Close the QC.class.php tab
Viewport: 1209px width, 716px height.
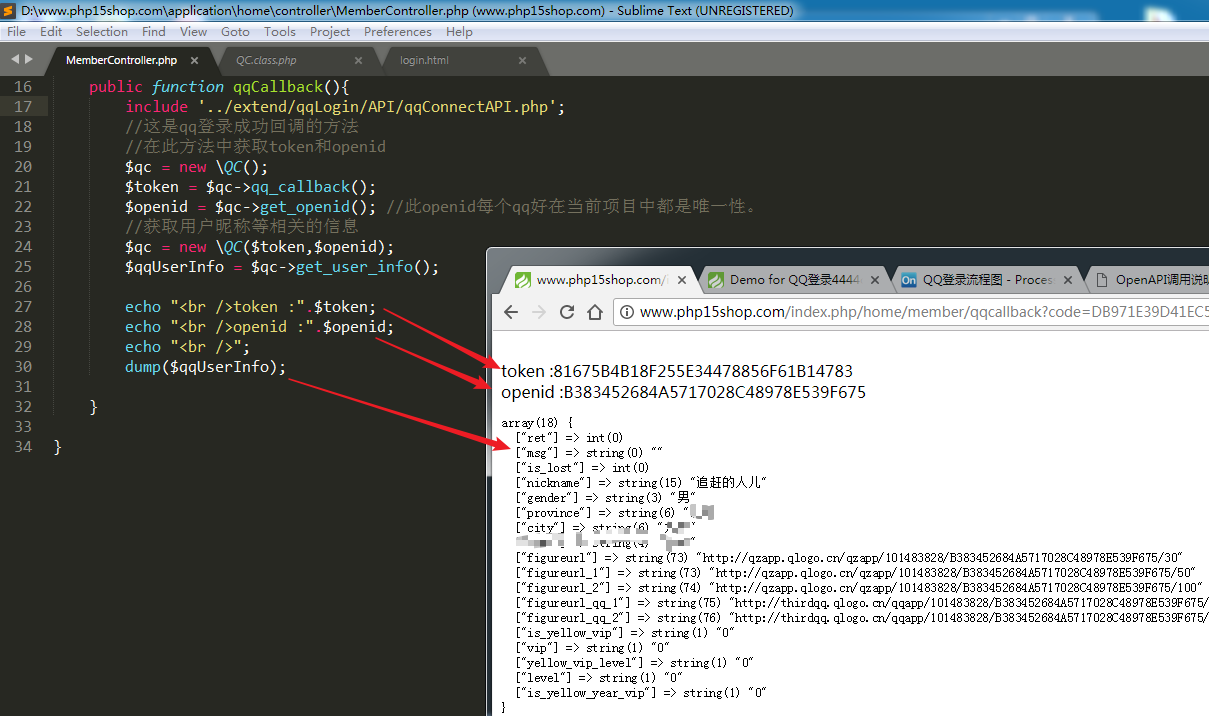coord(358,61)
